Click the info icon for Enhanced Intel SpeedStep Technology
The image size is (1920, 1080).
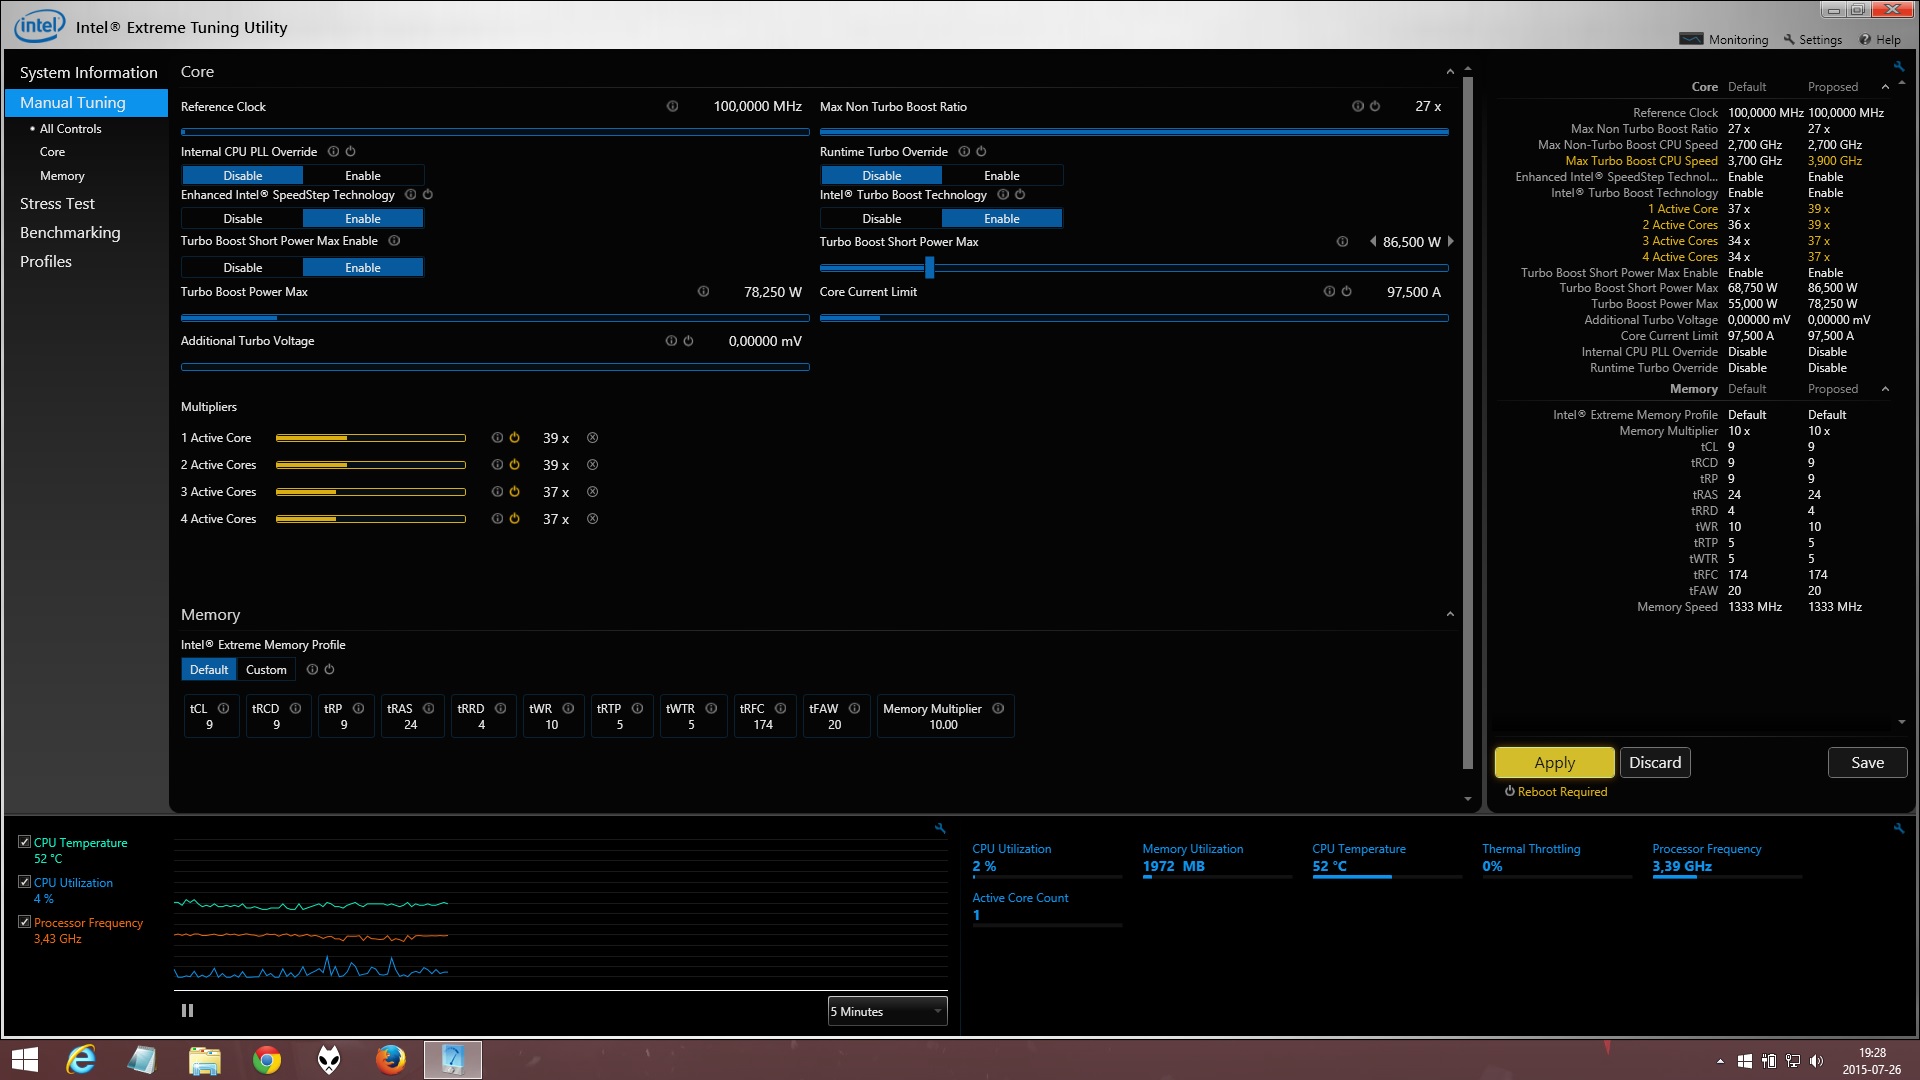coord(410,195)
